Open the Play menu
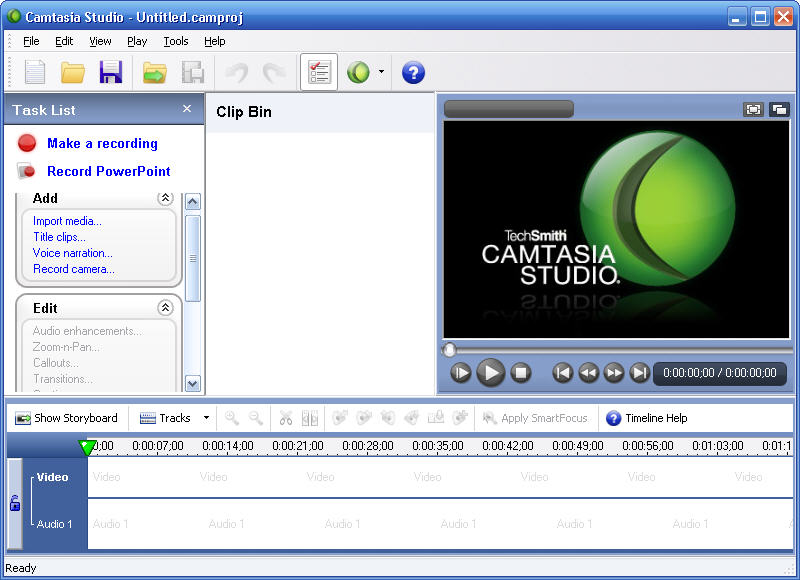800x580 pixels. pos(137,41)
